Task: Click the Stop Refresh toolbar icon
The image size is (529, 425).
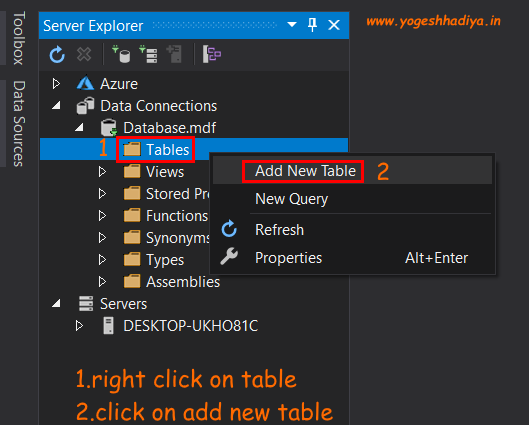Action: pos(84,54)
